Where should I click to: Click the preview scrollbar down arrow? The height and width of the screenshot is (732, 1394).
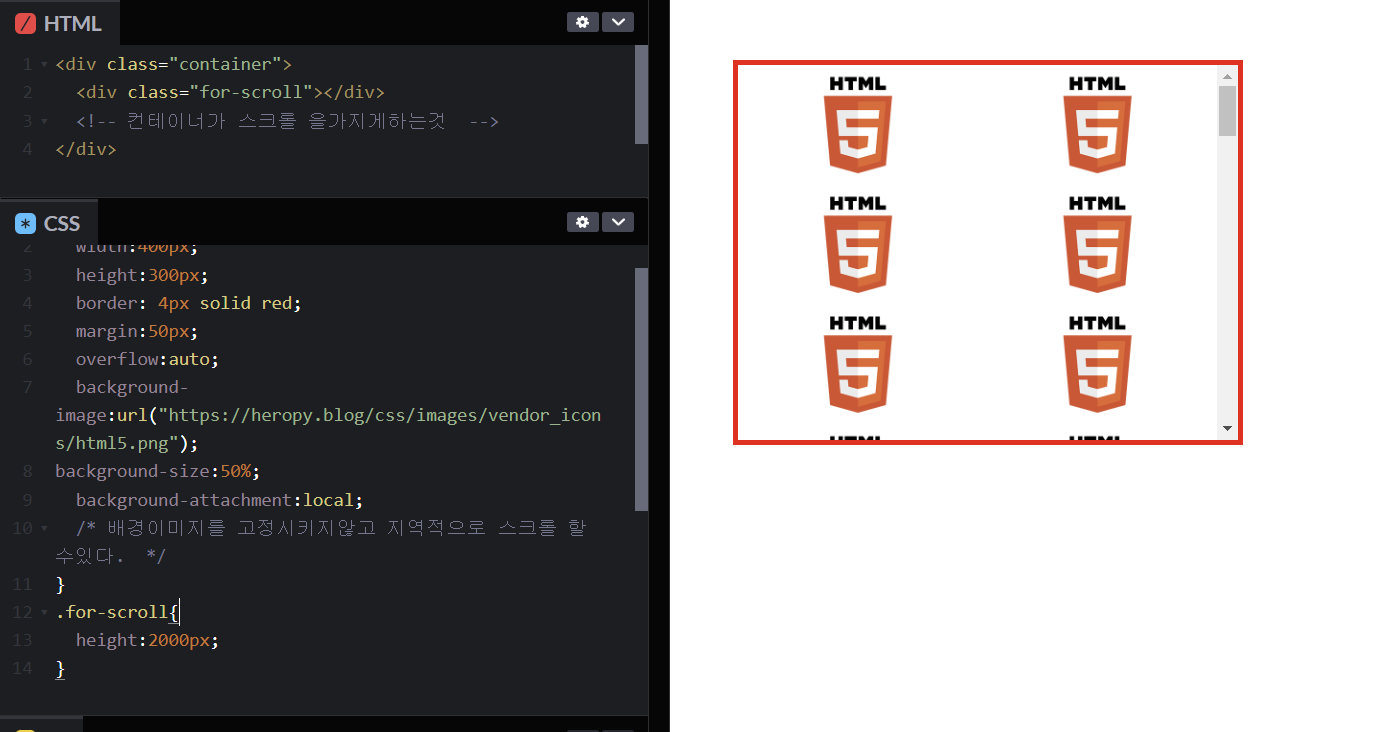1227,429
